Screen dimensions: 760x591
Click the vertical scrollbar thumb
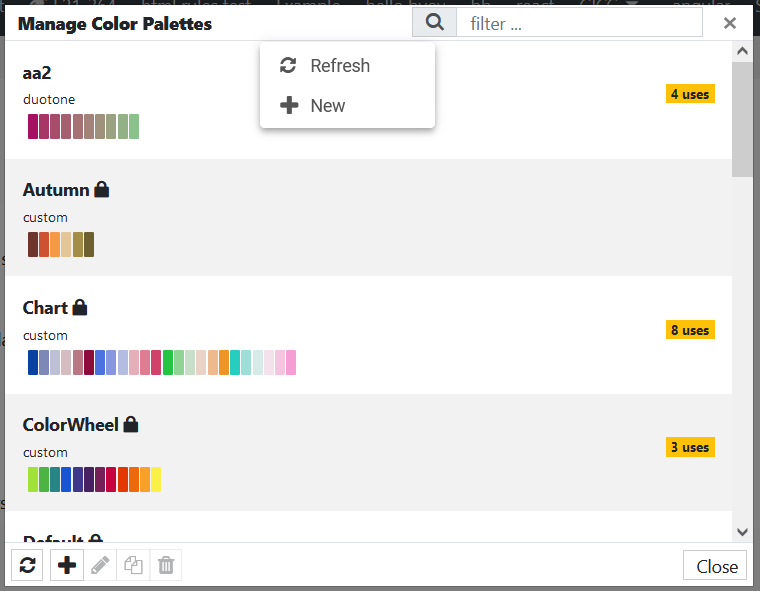742,119
